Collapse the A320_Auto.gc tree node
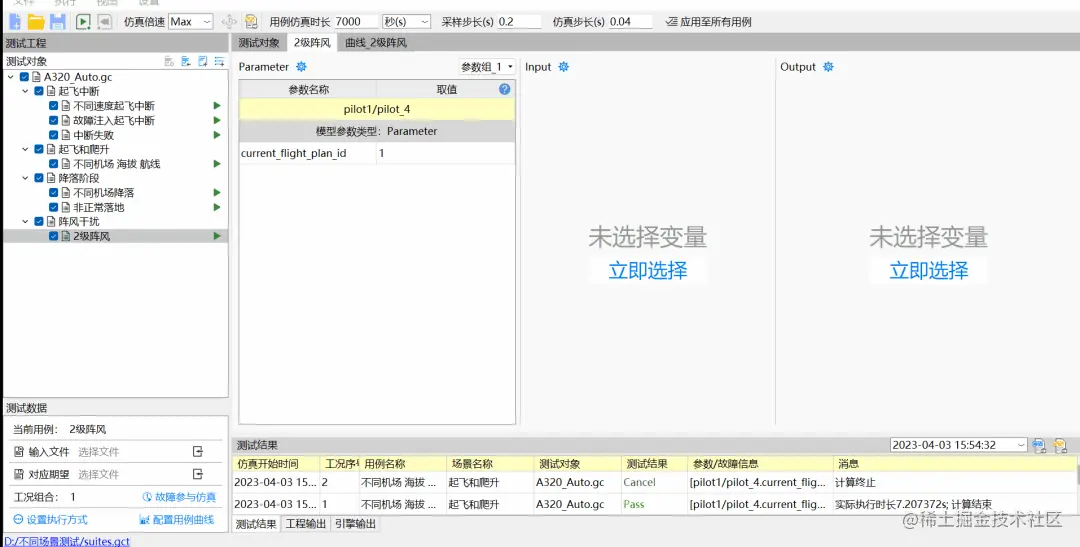The image size is (1080, 547). click(x=11, y=77)
